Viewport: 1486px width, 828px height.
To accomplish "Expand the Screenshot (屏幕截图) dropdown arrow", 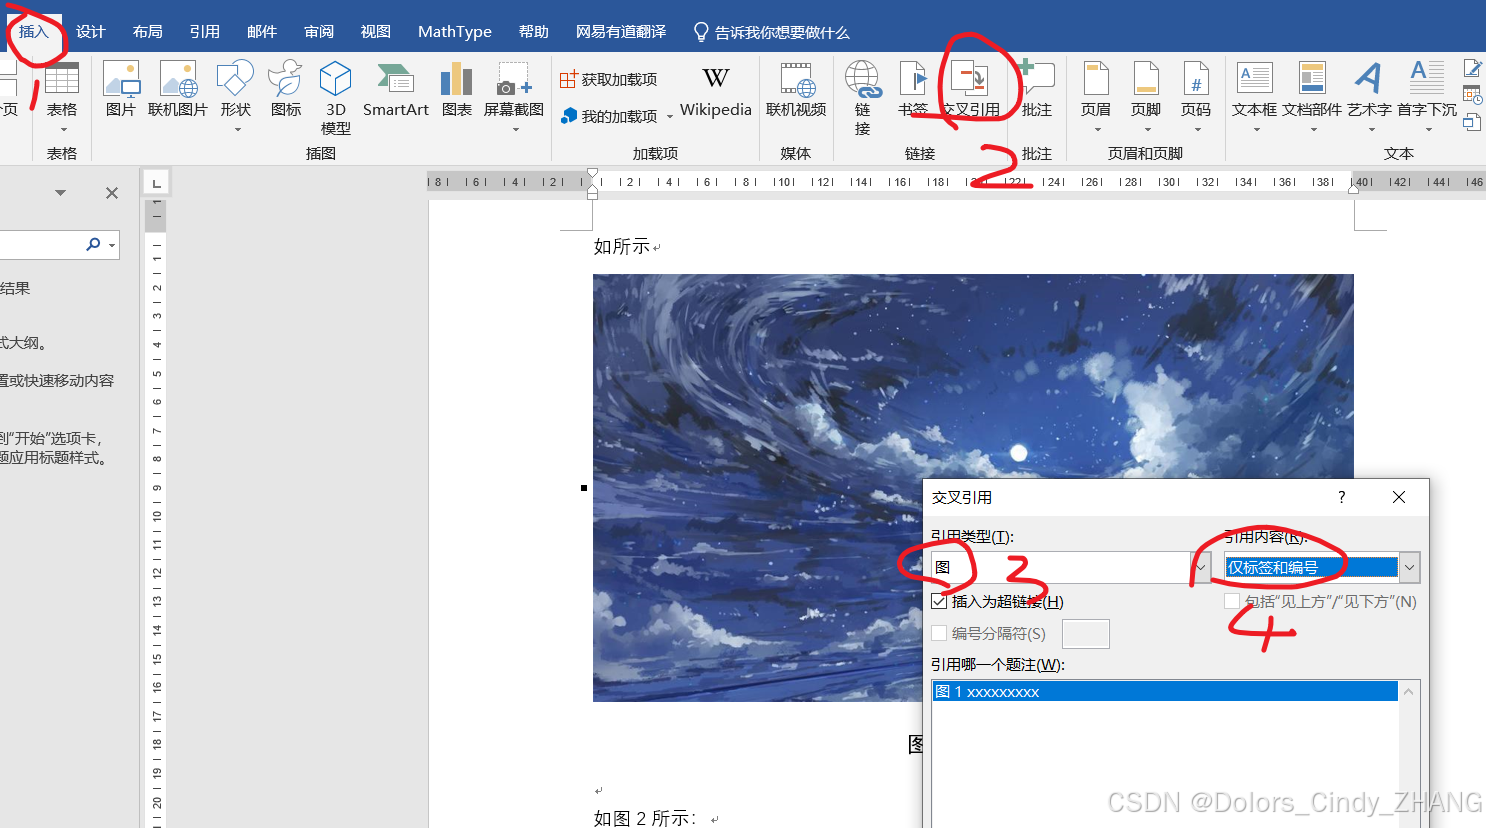I will pos(515,130).
